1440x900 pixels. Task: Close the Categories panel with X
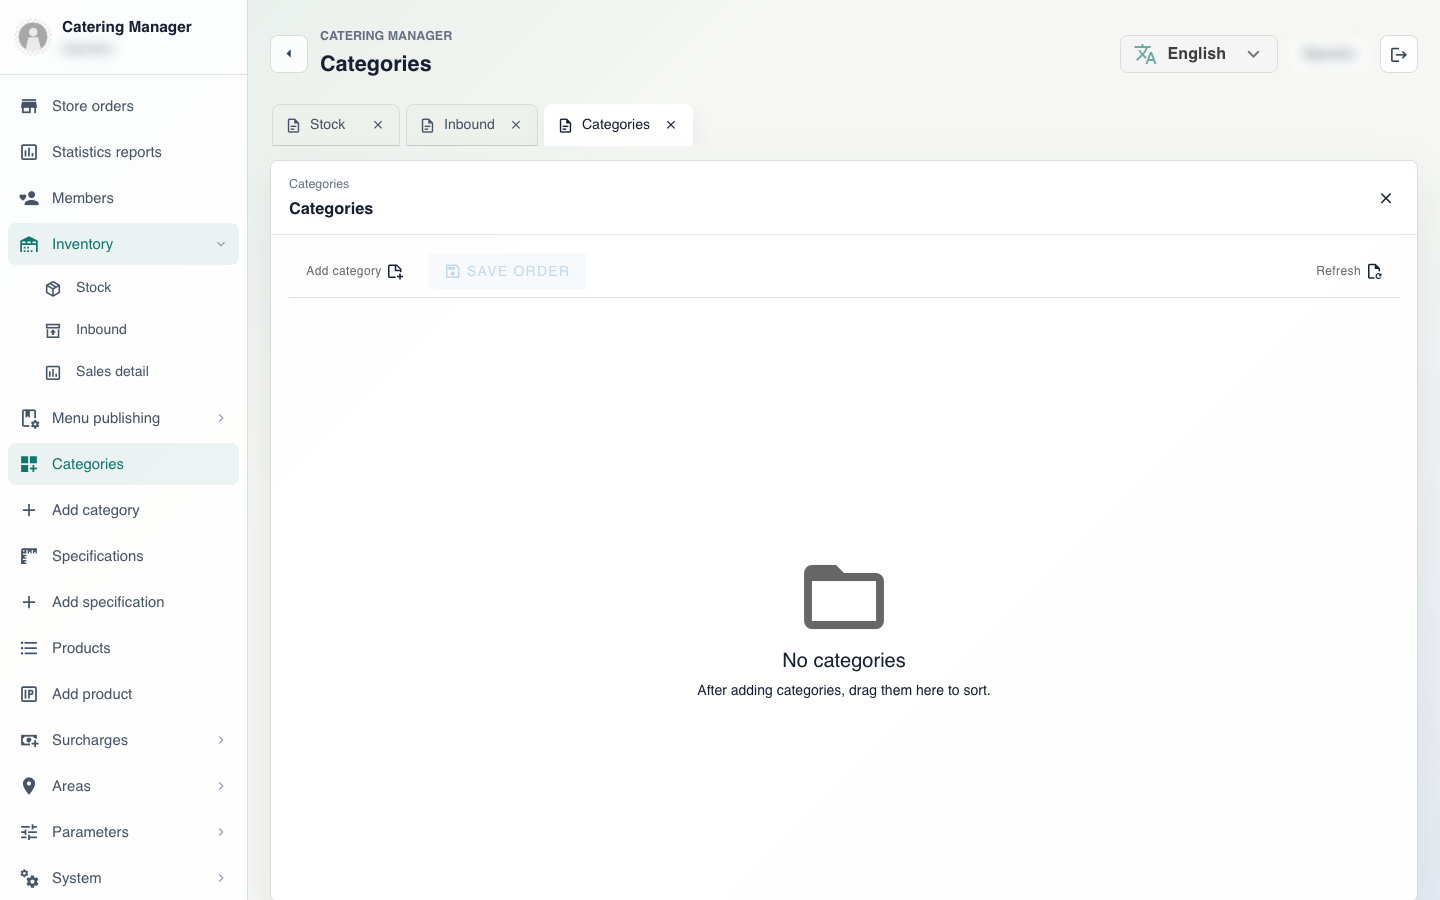(x=1386, y=198)
